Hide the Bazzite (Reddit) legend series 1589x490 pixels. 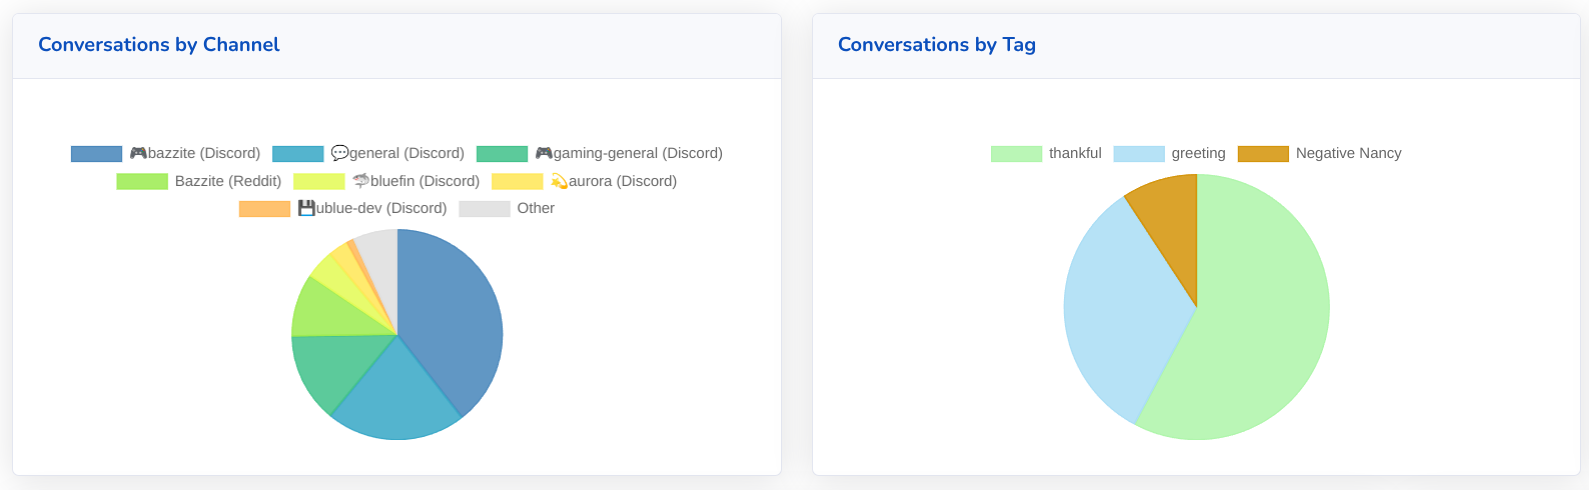tap(227, 181)
